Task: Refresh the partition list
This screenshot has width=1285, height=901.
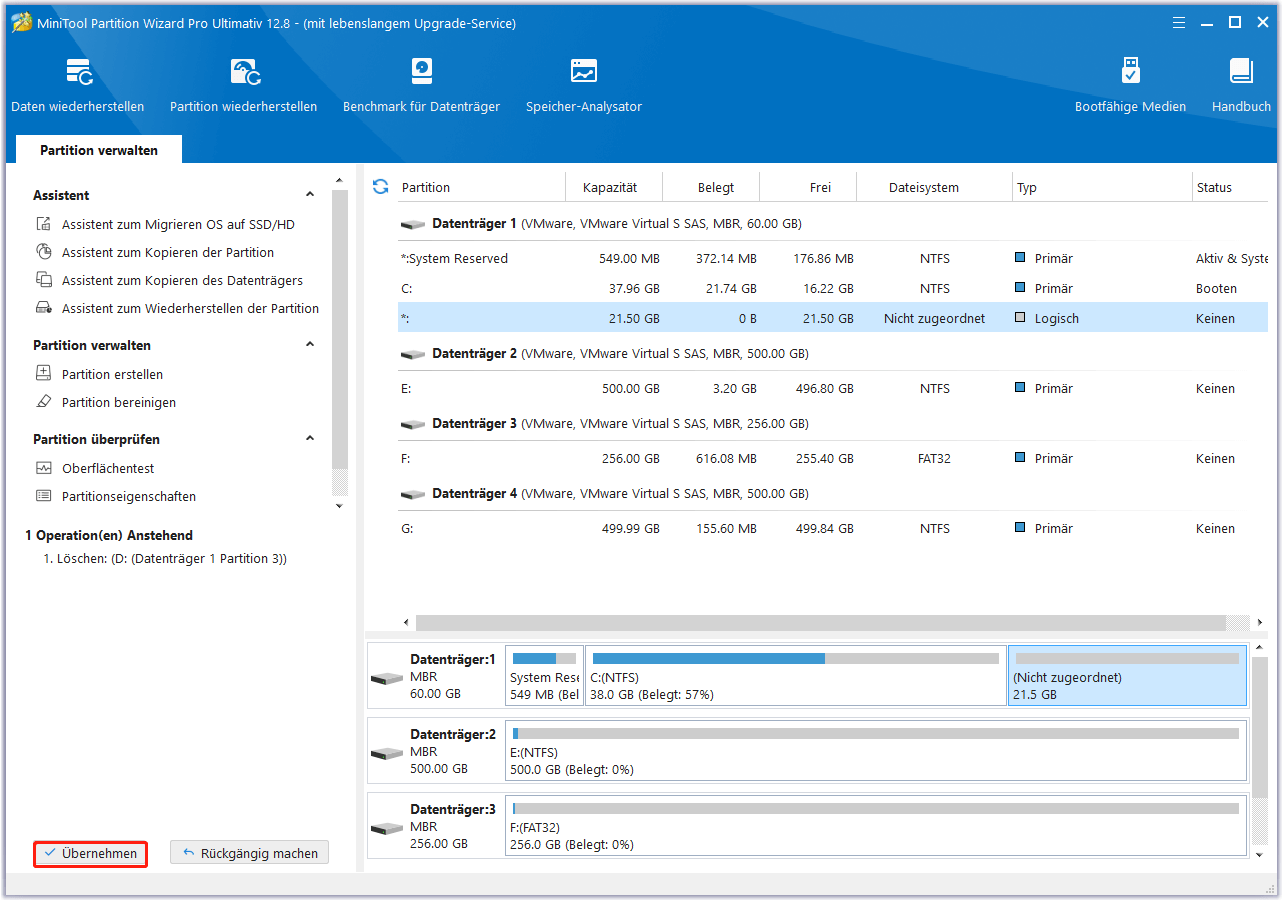Action: click(x=380, y=187)
